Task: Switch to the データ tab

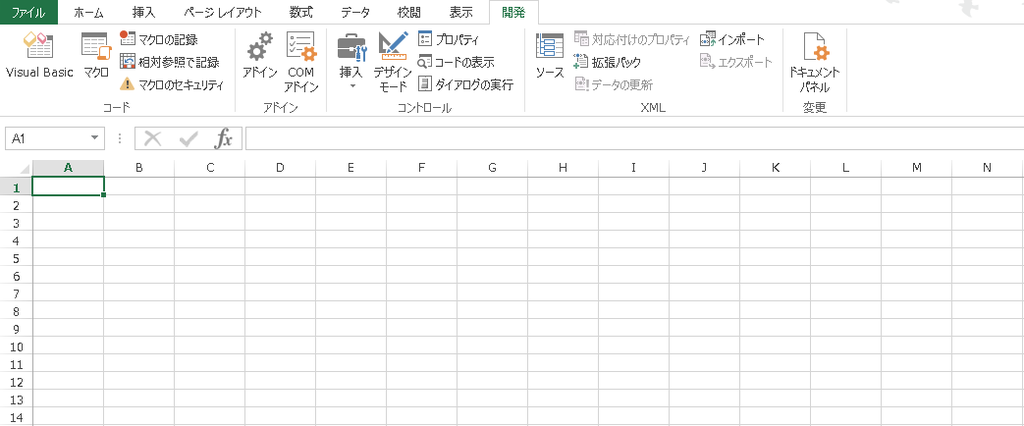Action: pyautogui.click(x=355, y=12)
